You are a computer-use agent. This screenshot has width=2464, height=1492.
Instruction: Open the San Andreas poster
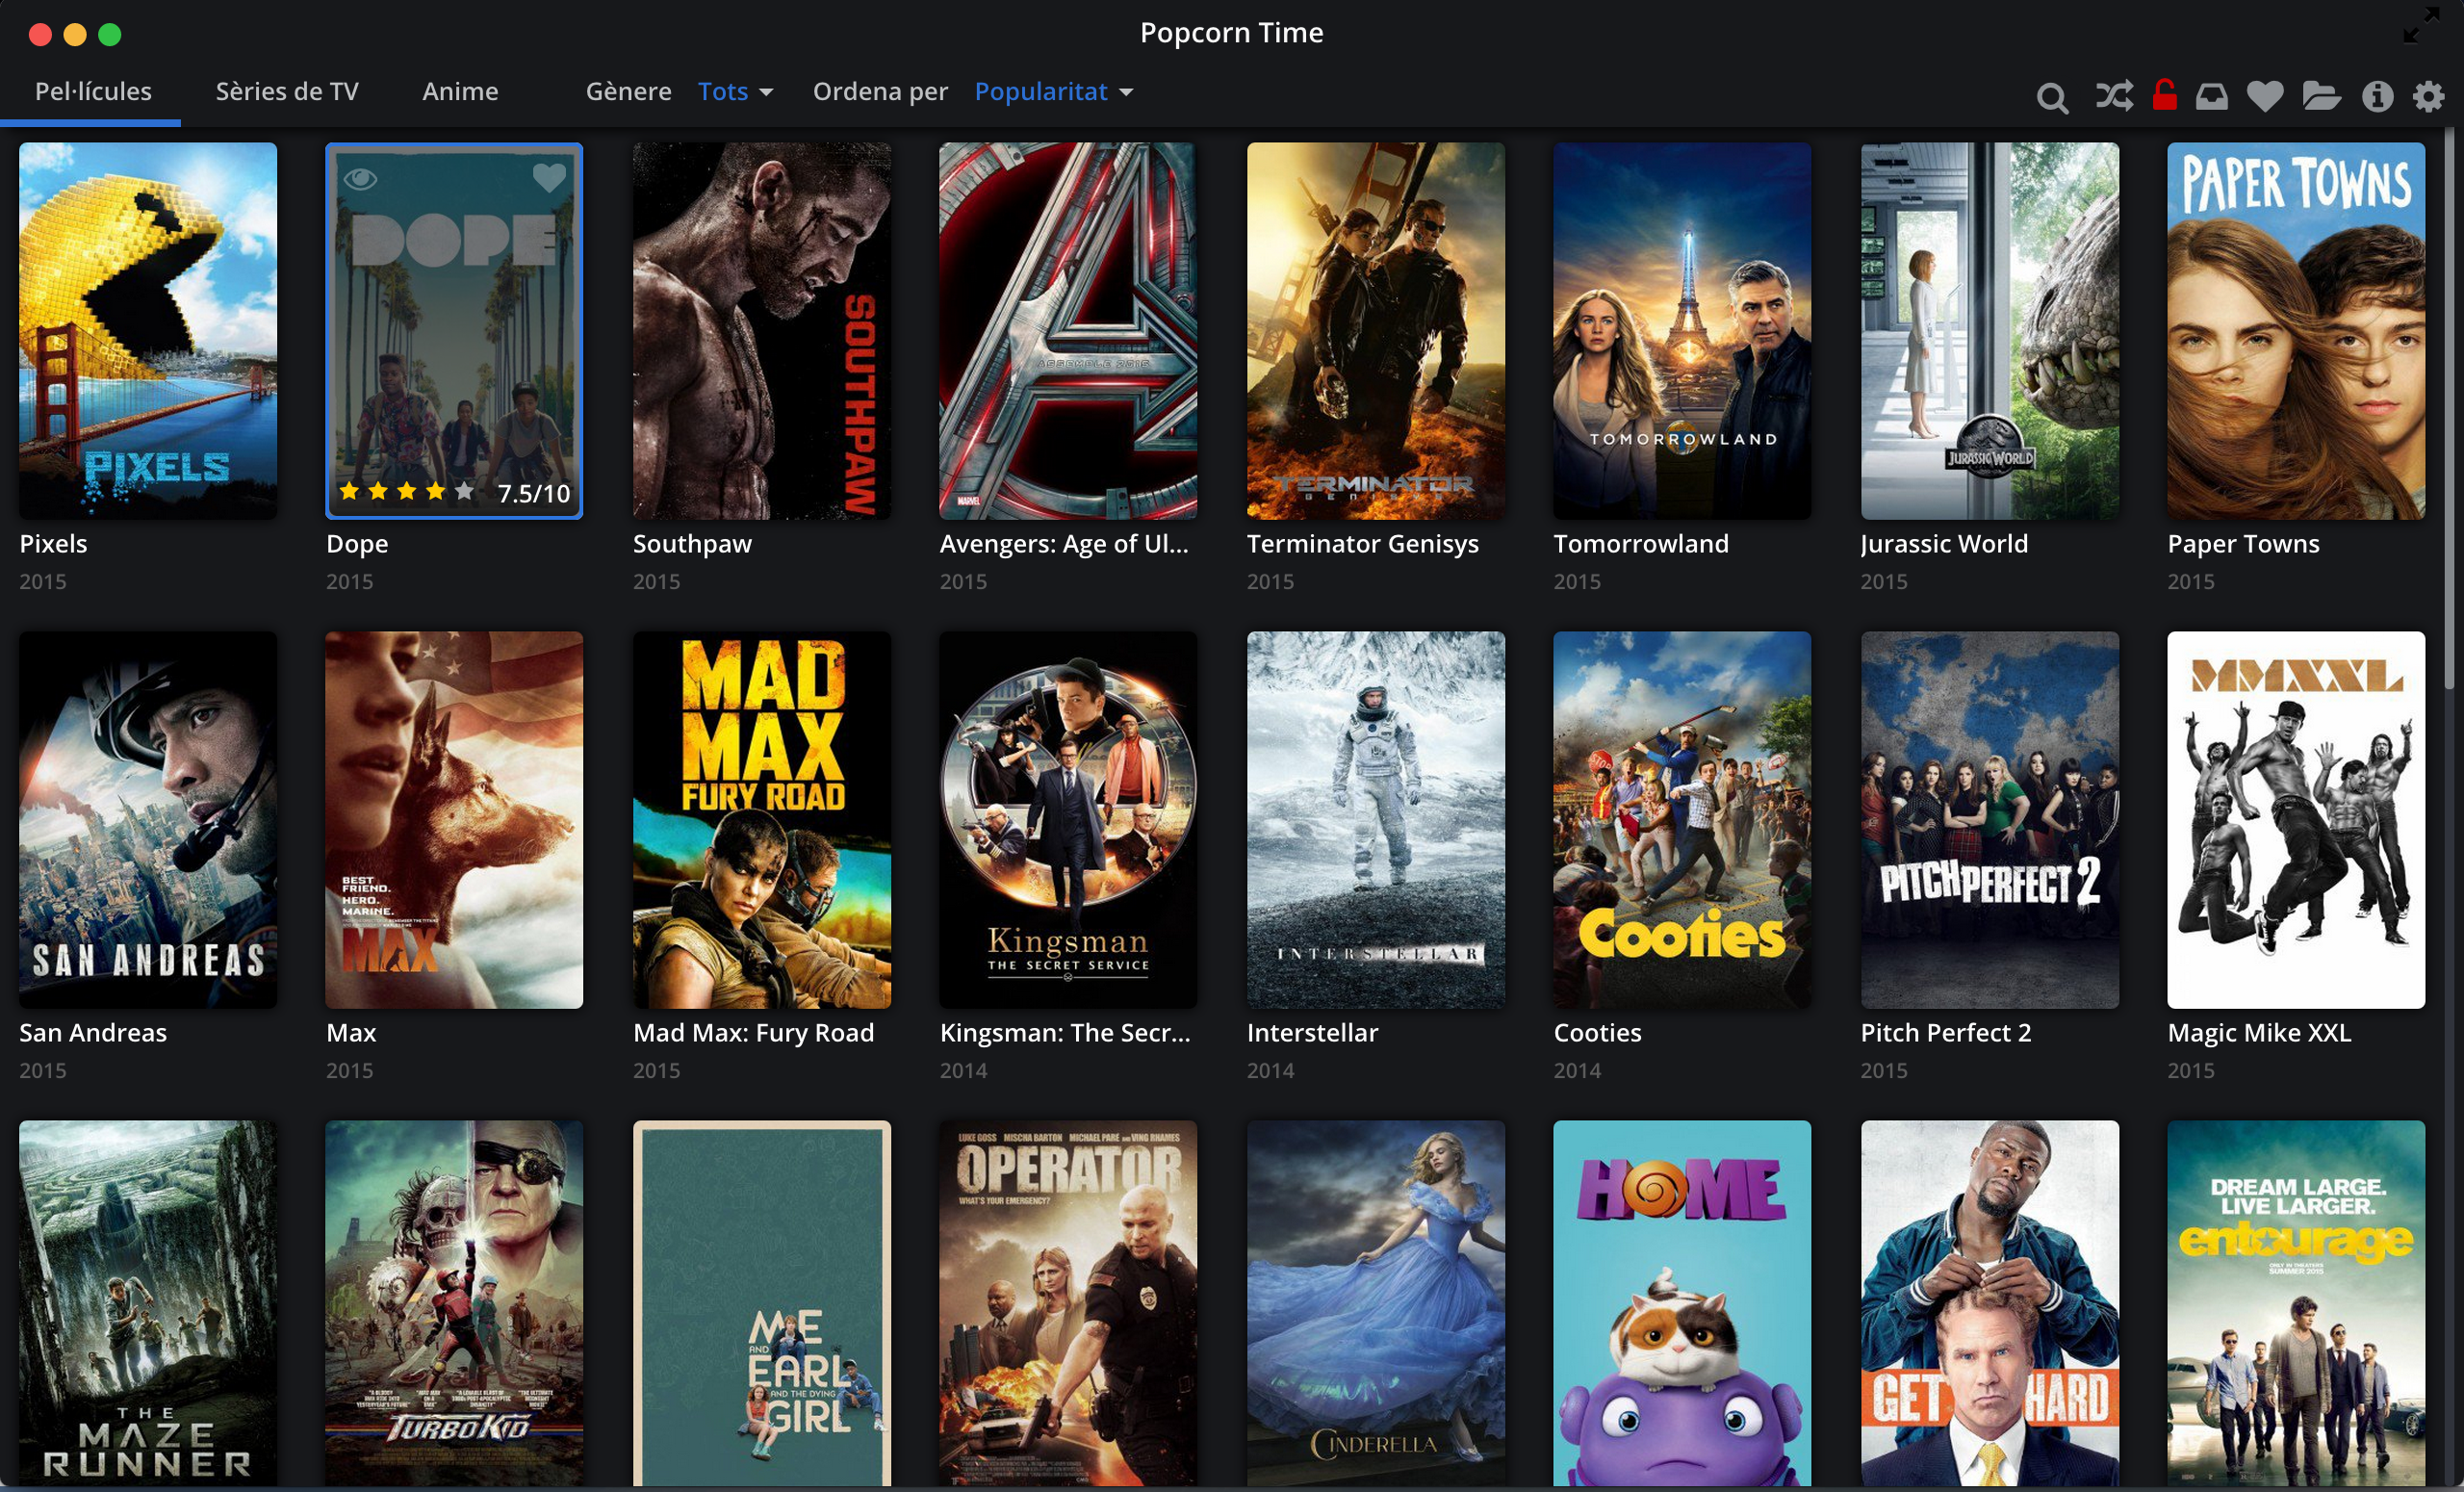[148, 820]
